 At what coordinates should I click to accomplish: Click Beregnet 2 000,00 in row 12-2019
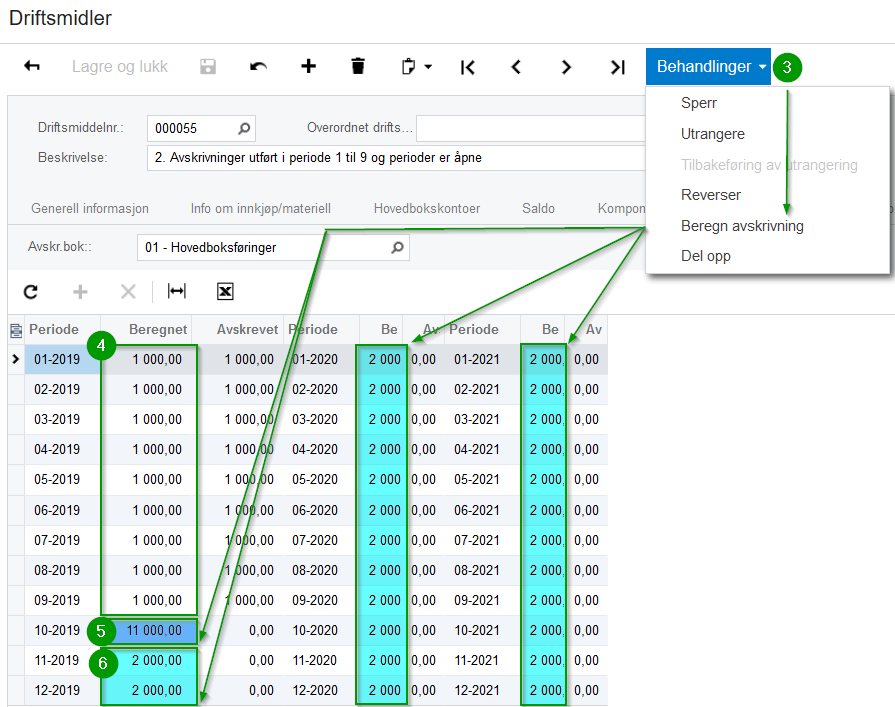point(150,690)
